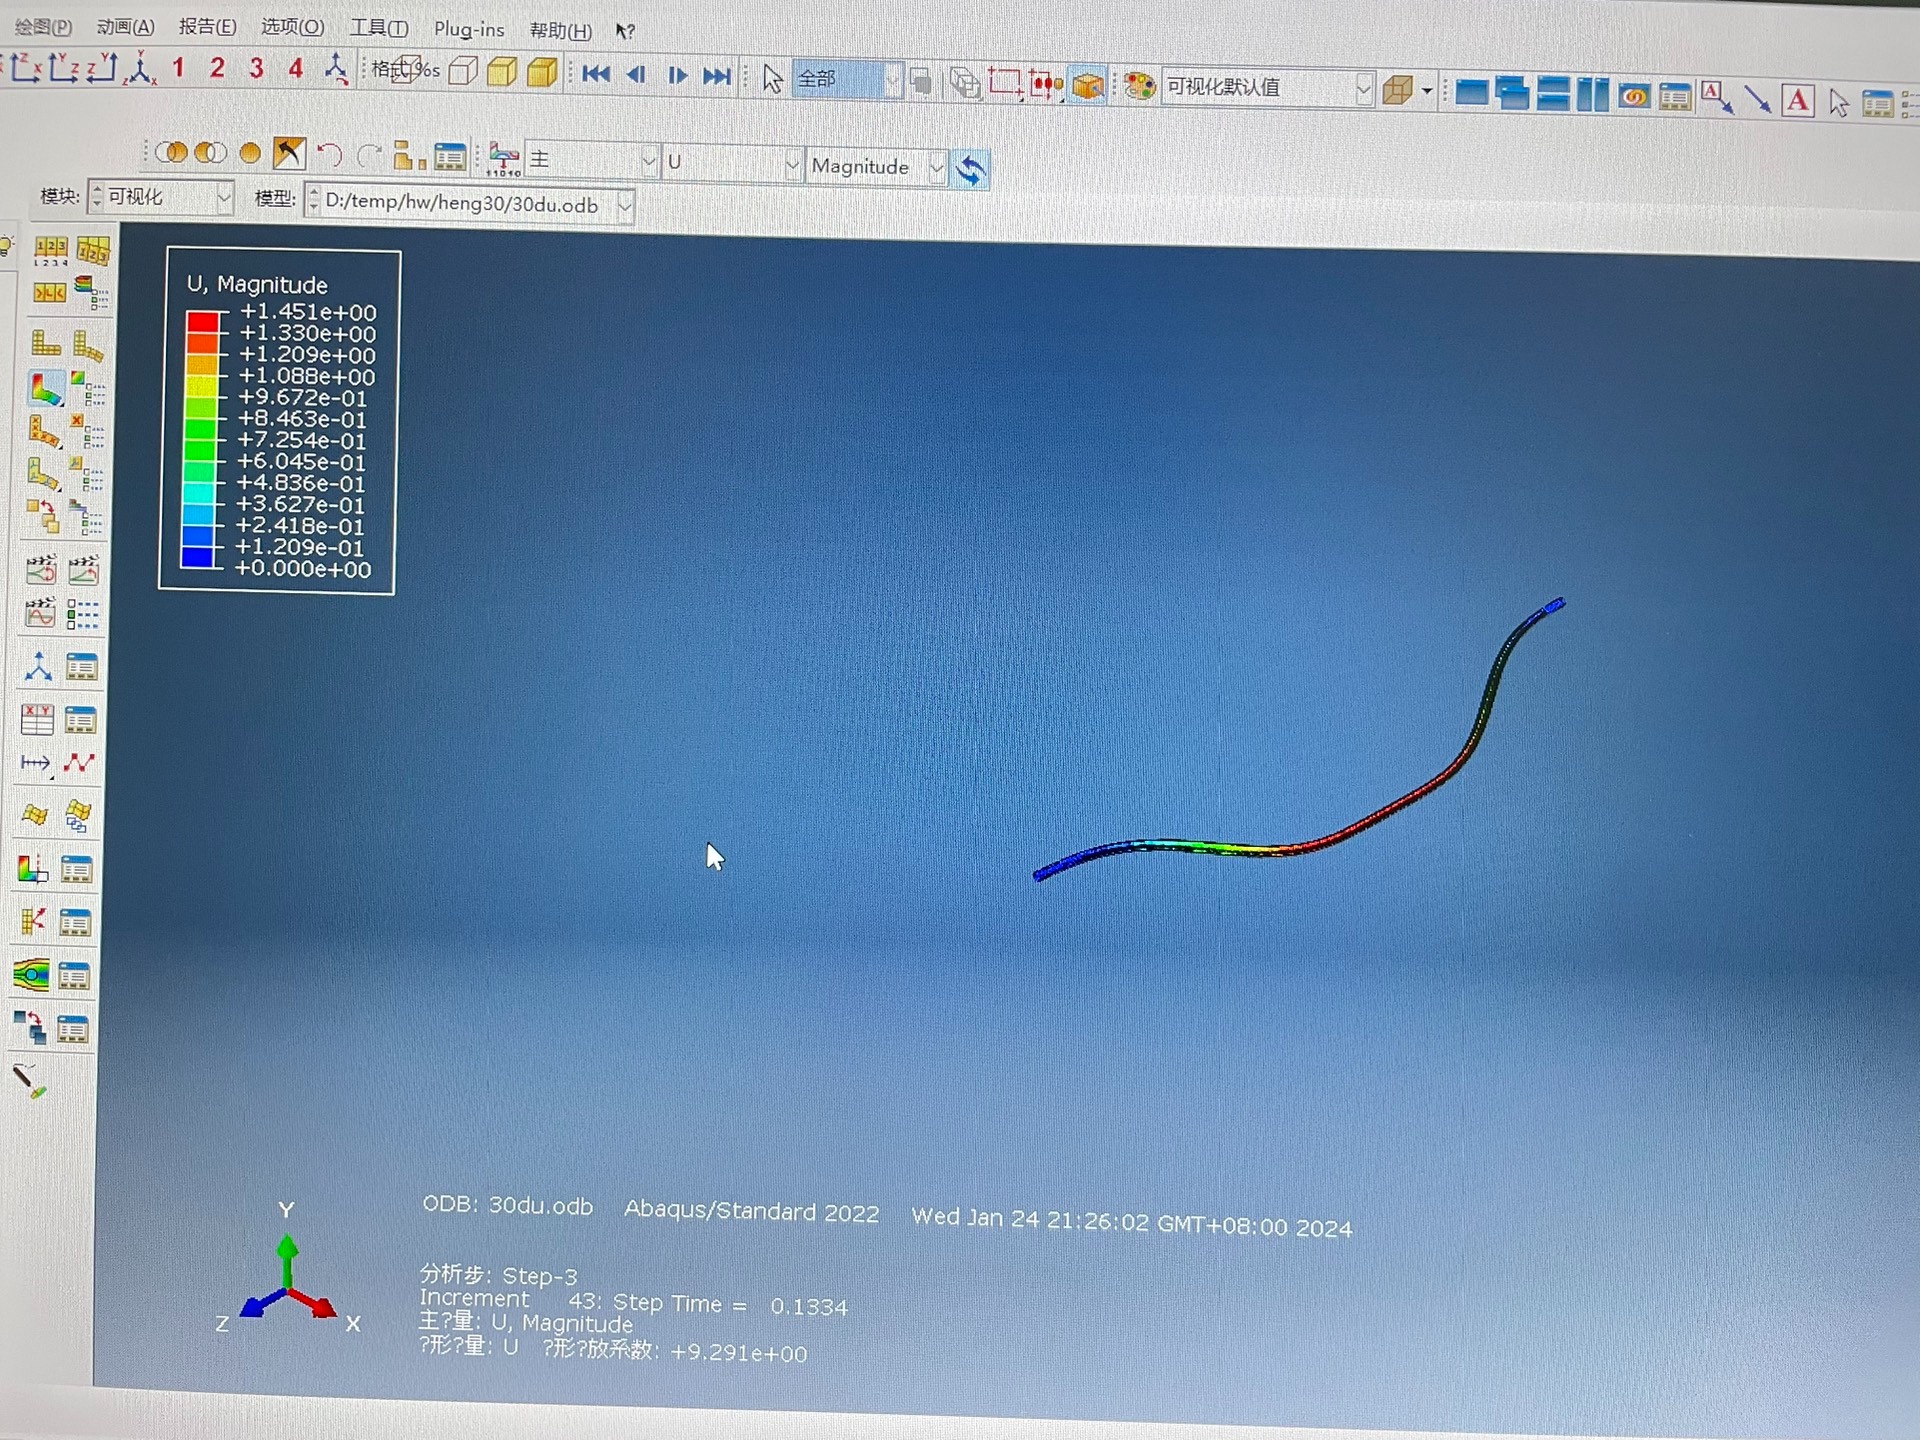Open the 可视化默认值 color scheme dropdown

pos(1362,89)
